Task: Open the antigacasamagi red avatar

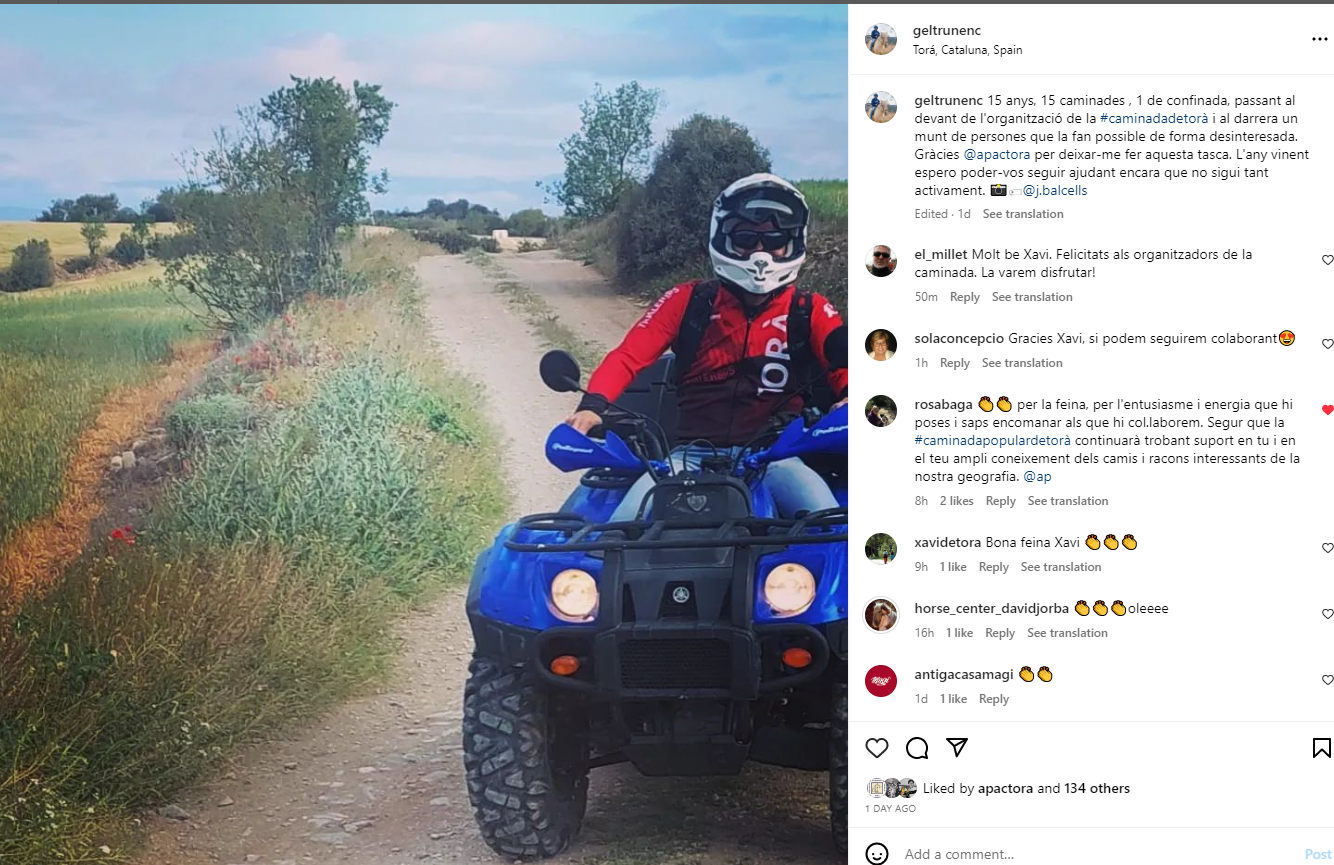Action: [881, 681]
